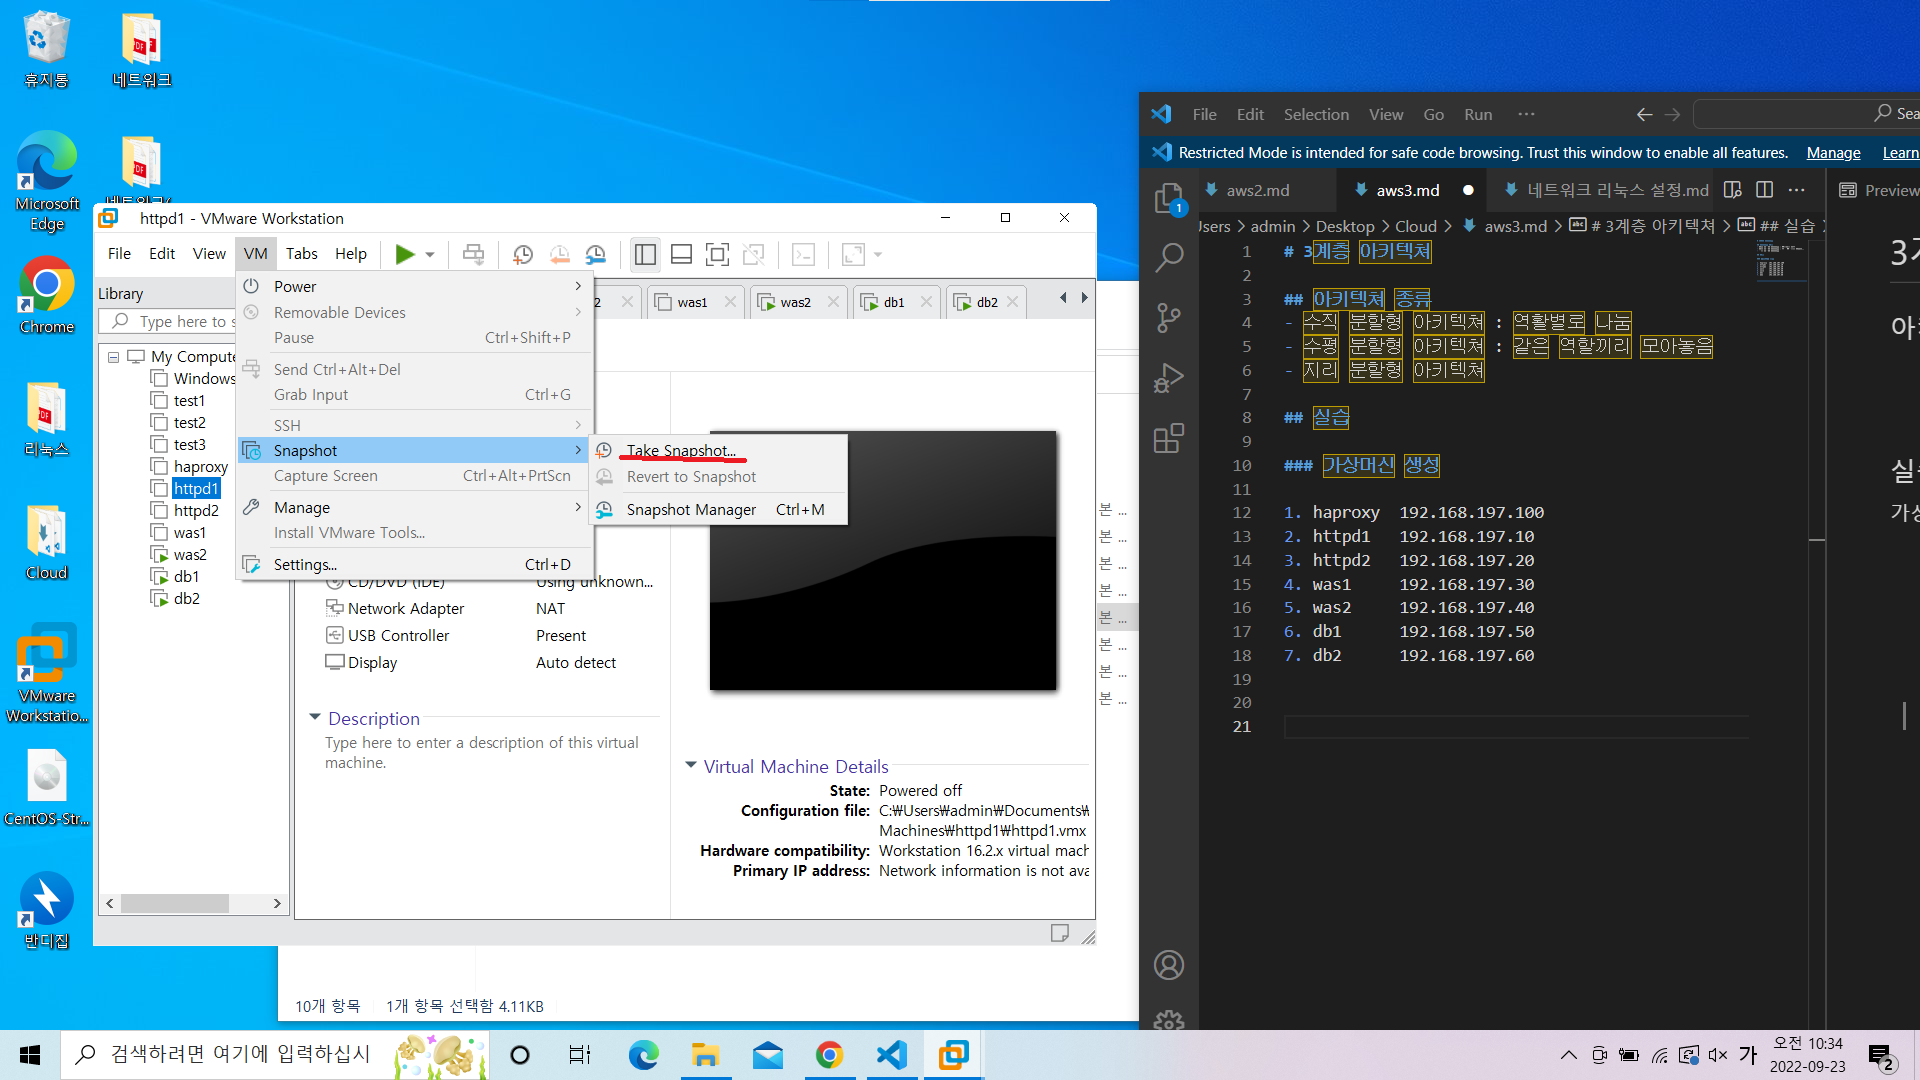Select Capture Screen menu entry
Viewport: 1920px width, 1080px height.
click(x=414, y=476)
